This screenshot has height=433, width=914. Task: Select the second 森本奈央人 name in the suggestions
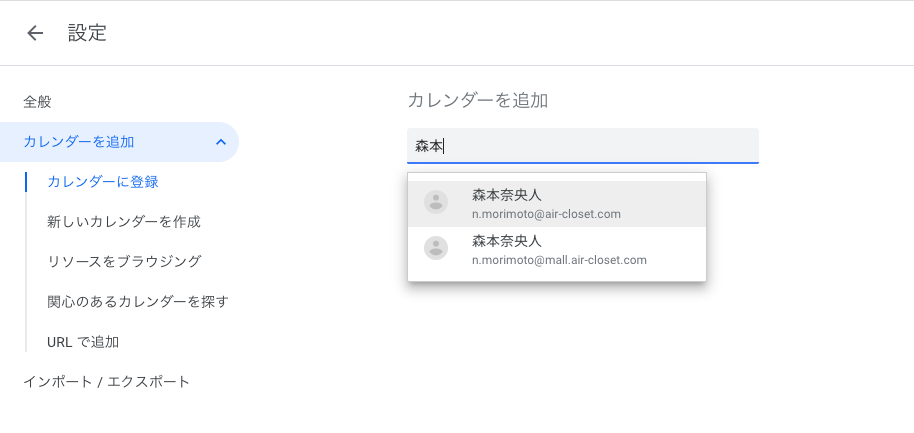coord(506,241)
